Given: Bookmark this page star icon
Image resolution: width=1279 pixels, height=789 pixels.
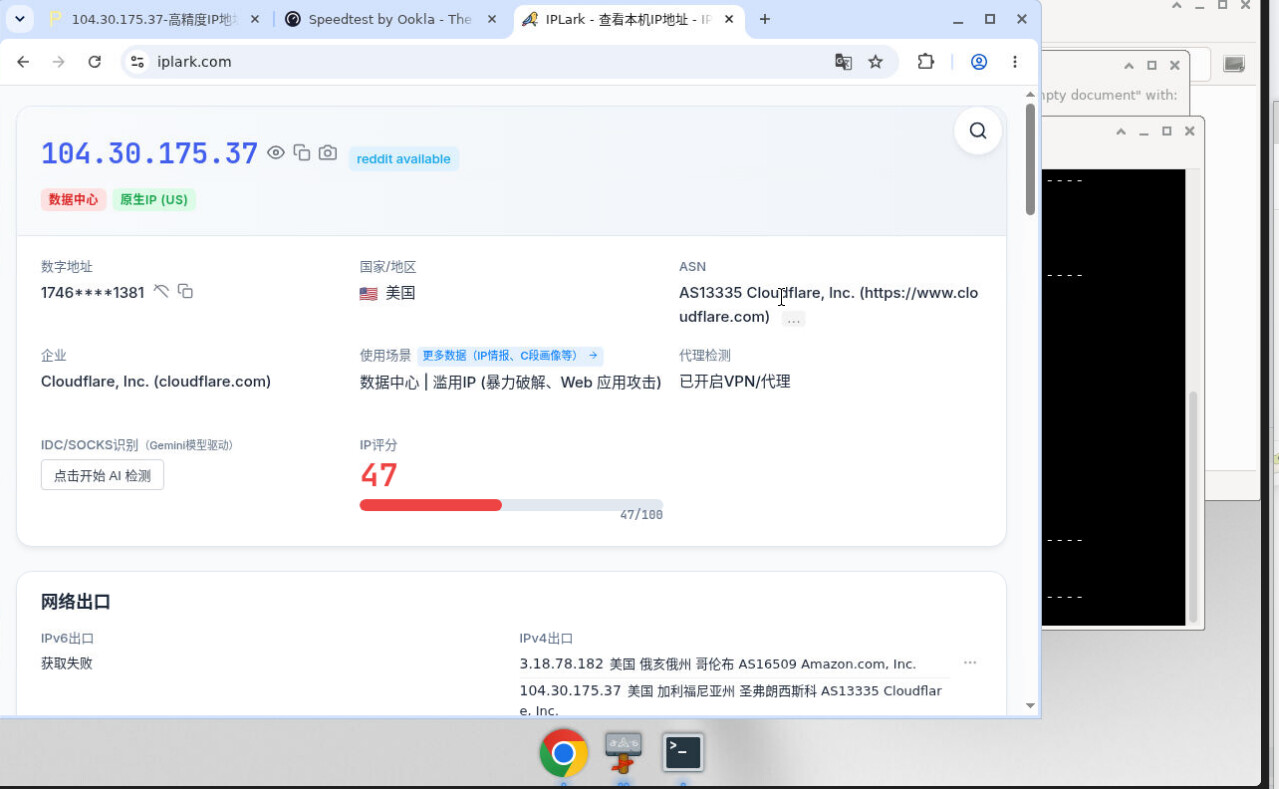Looking at the screenshot, I should (876, 62).
